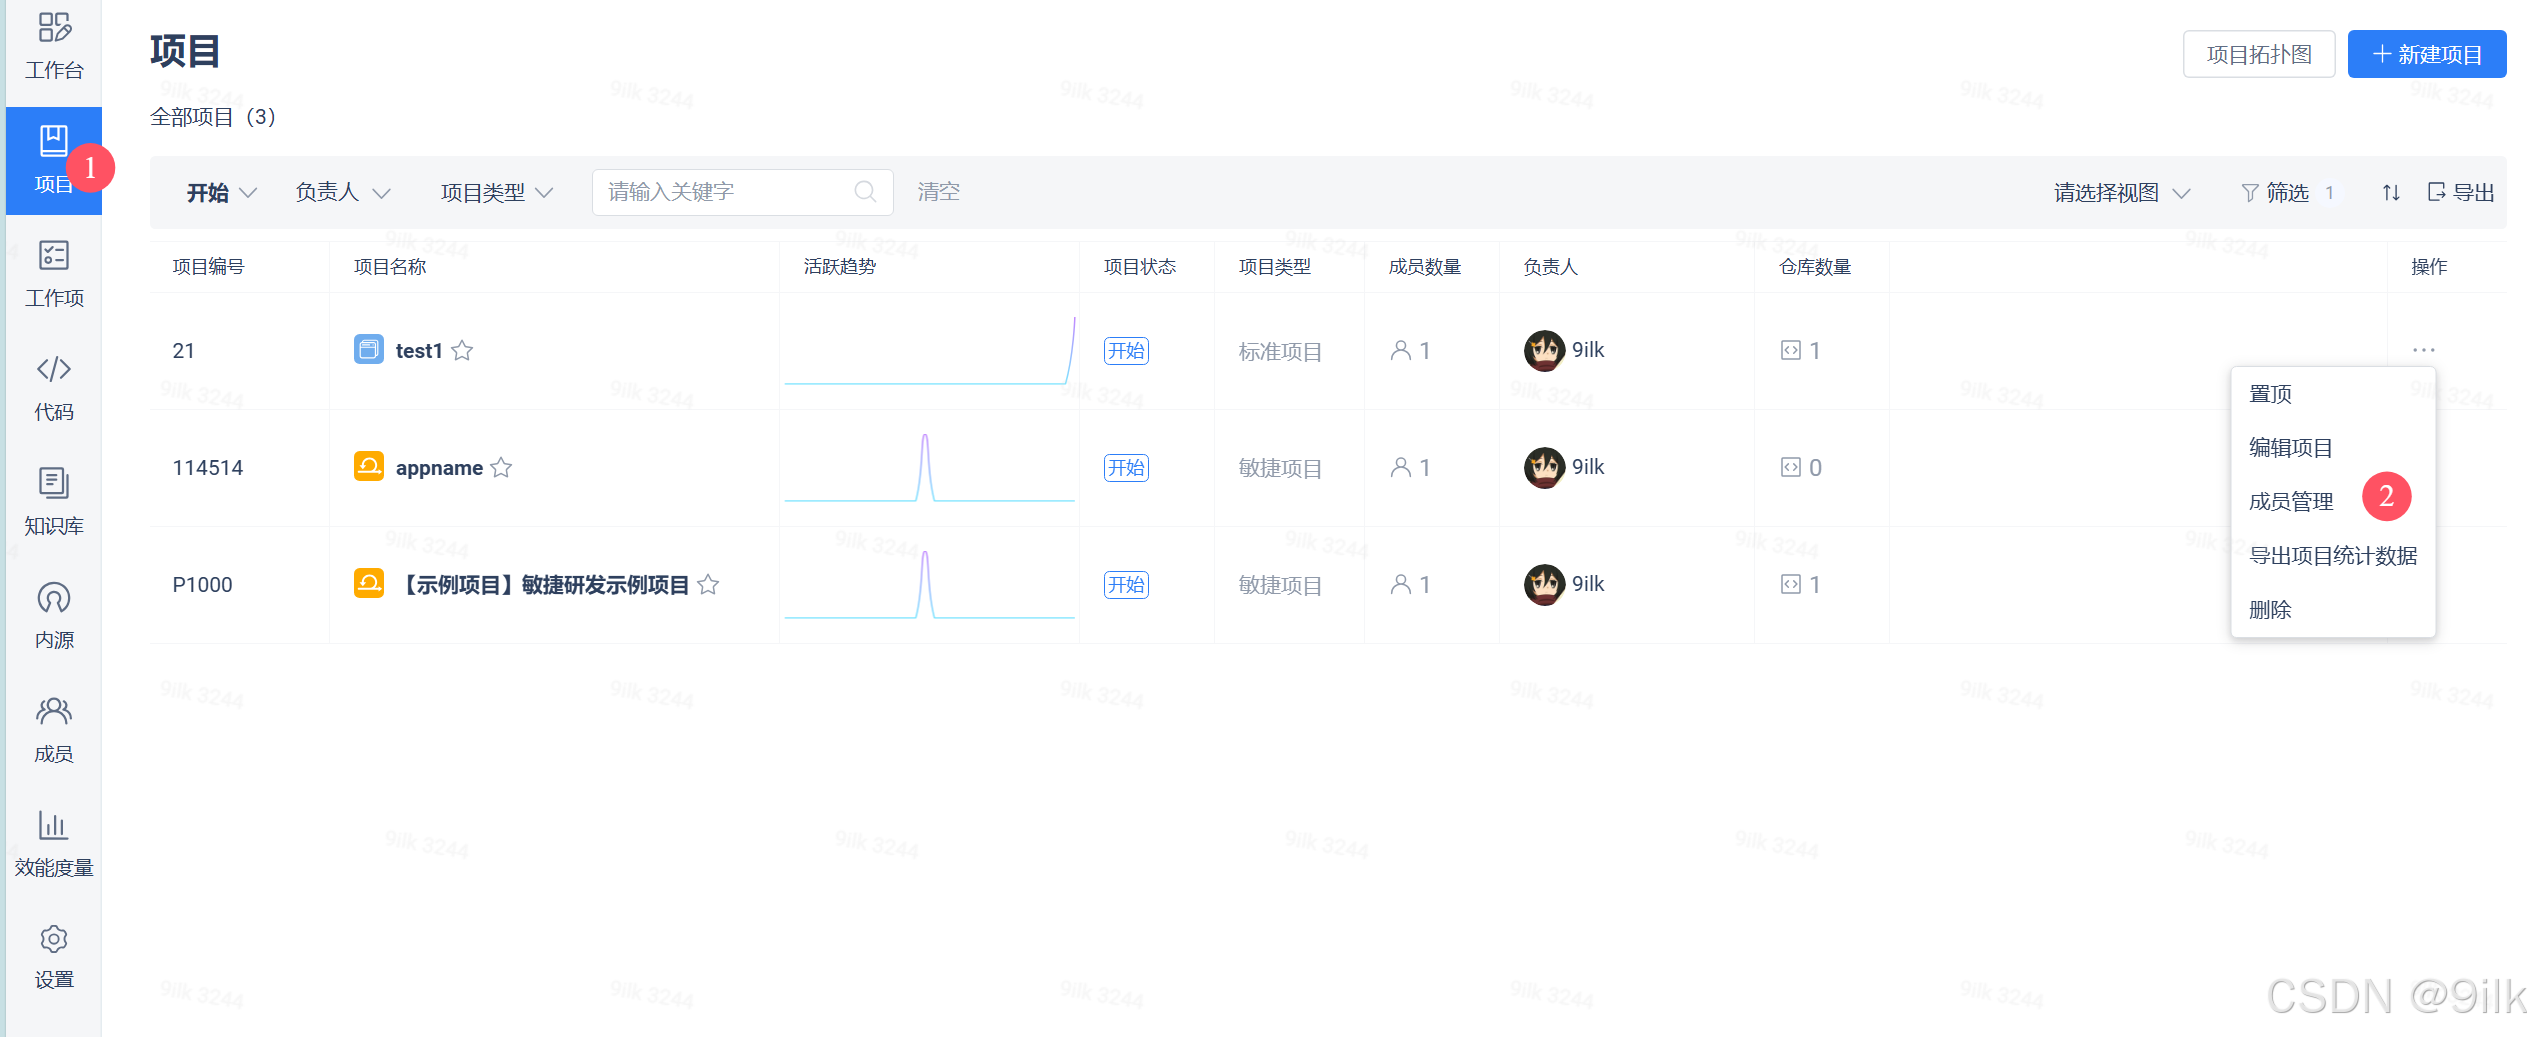Star the 敏捷研发示例项目 project as favorite
The width and height of the screenshot is (2531, 1037).
point(708,584)
